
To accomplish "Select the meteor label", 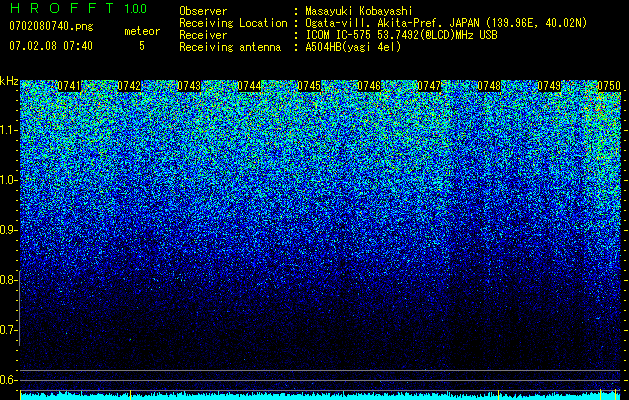I will (x=142, y=31).
